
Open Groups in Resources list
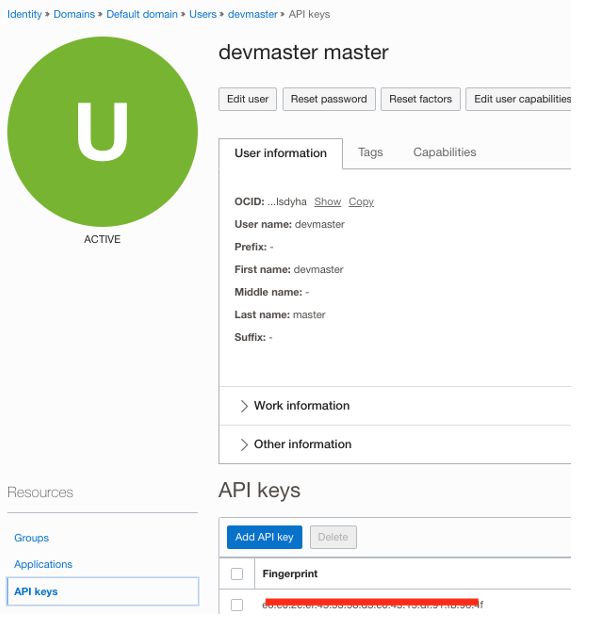tap(31, 538)
